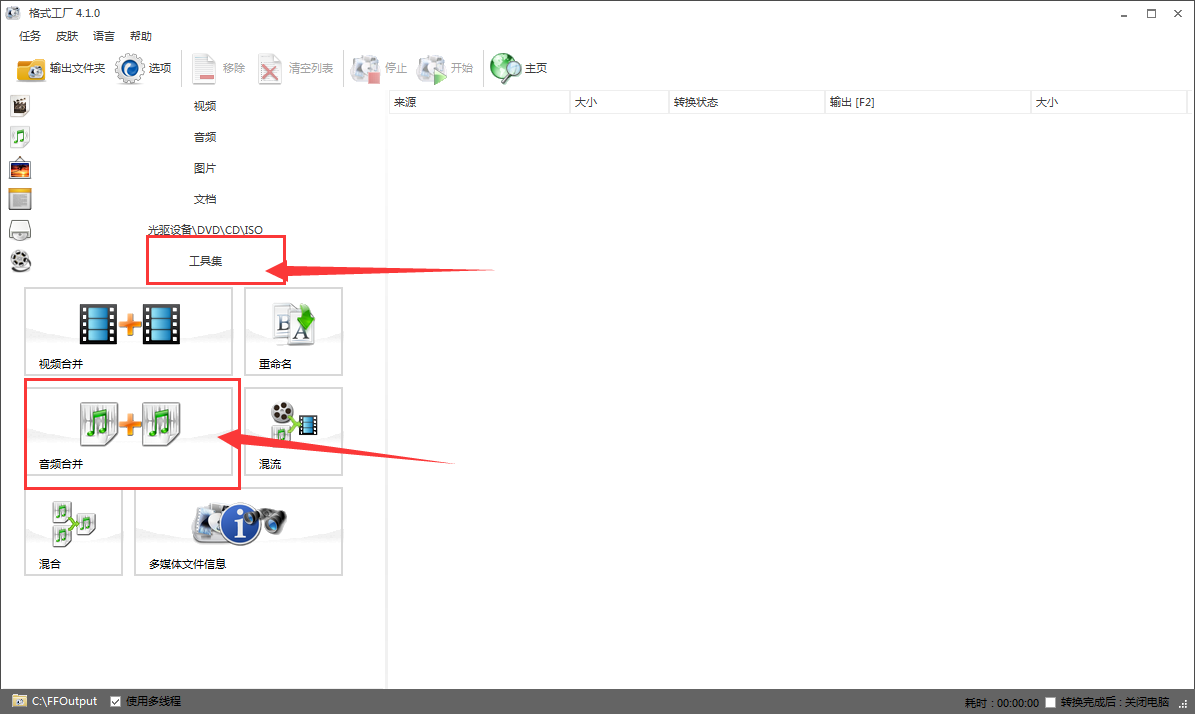The width and height of the screenshot is (1195, 714).
Task: Open the 视频合并 video joiner tool
Action: tap(129, 331)
